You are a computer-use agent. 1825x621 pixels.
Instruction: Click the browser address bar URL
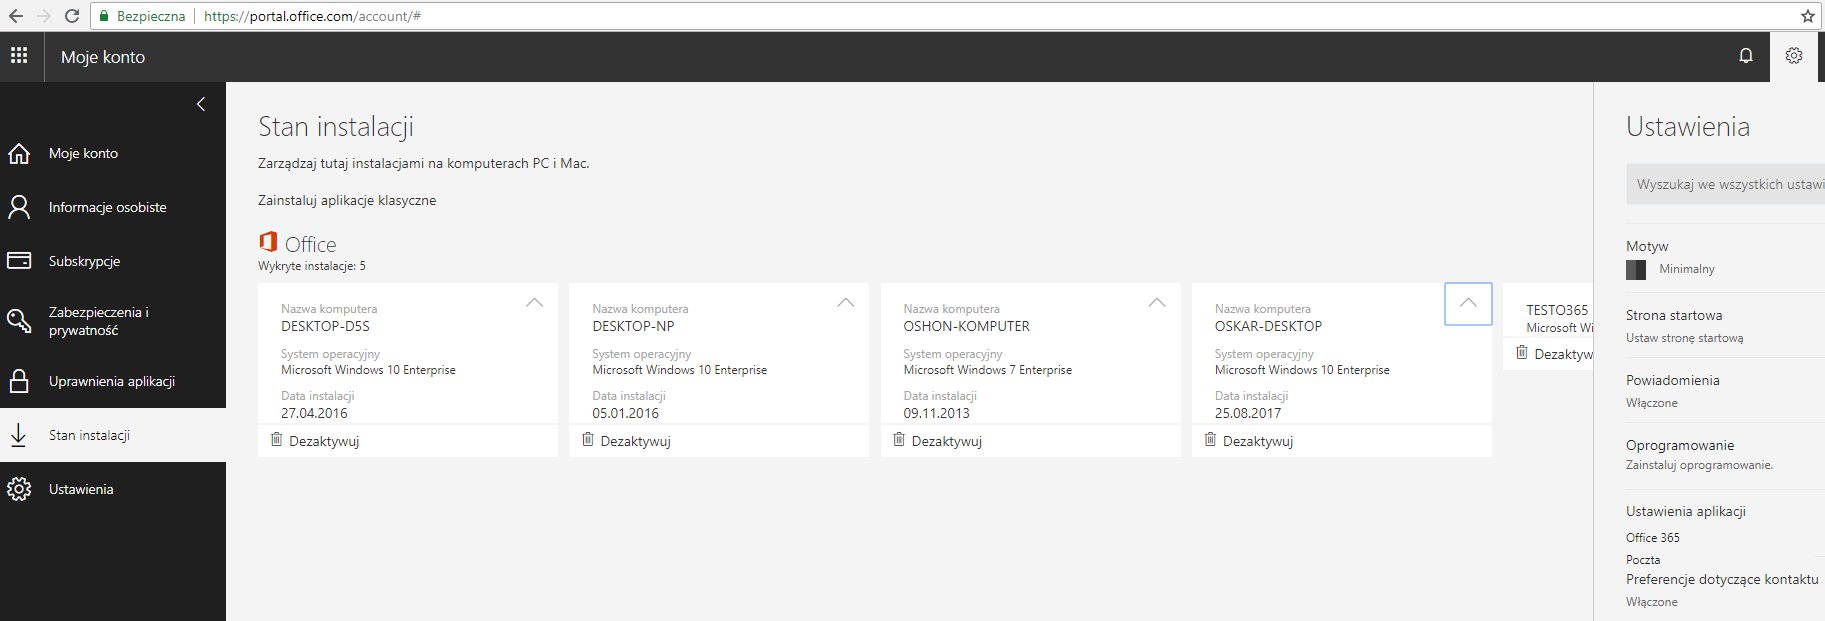[312, 16]
